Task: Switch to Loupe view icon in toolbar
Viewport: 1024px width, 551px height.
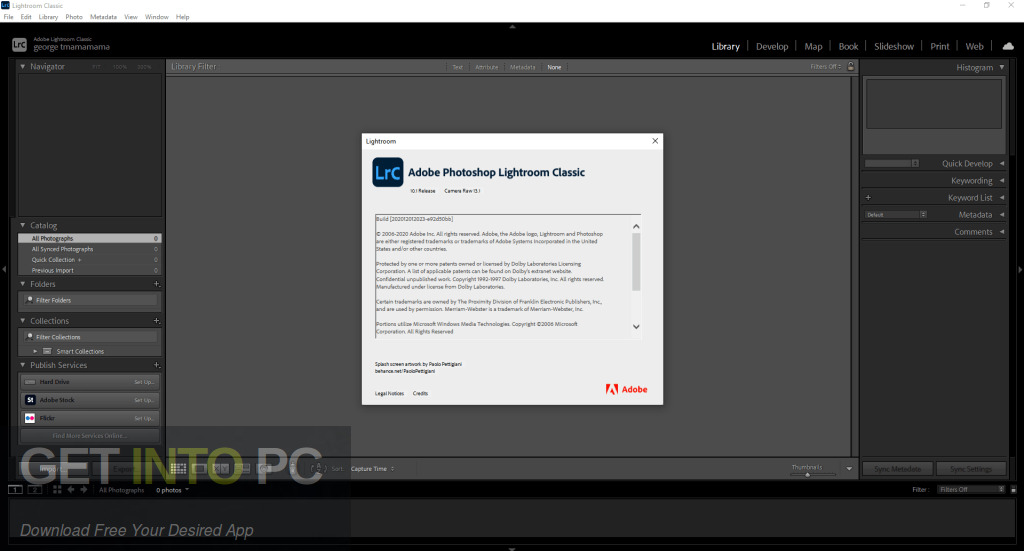Action: click(x=199, y=468)
